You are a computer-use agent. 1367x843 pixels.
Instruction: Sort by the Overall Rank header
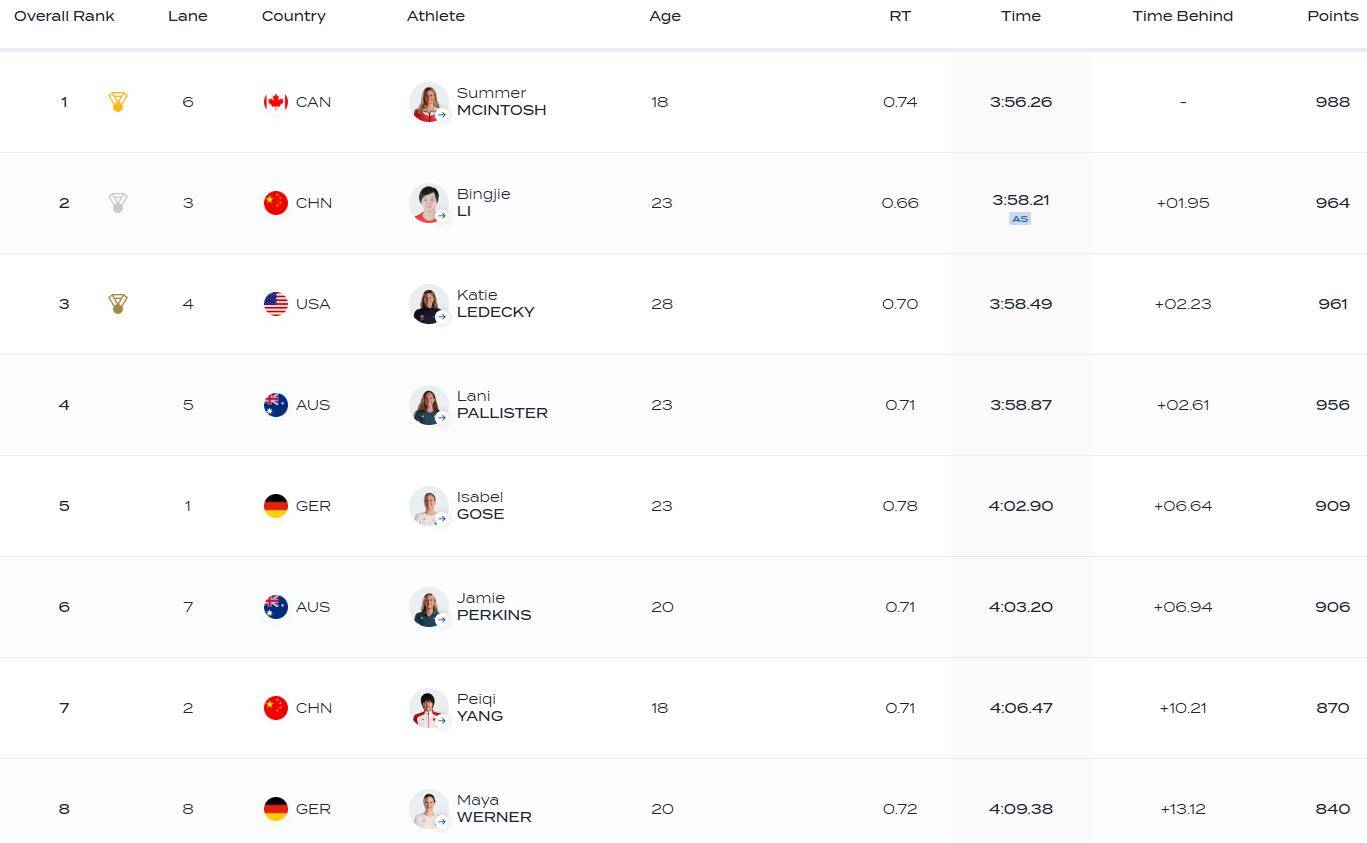[64, 16]
